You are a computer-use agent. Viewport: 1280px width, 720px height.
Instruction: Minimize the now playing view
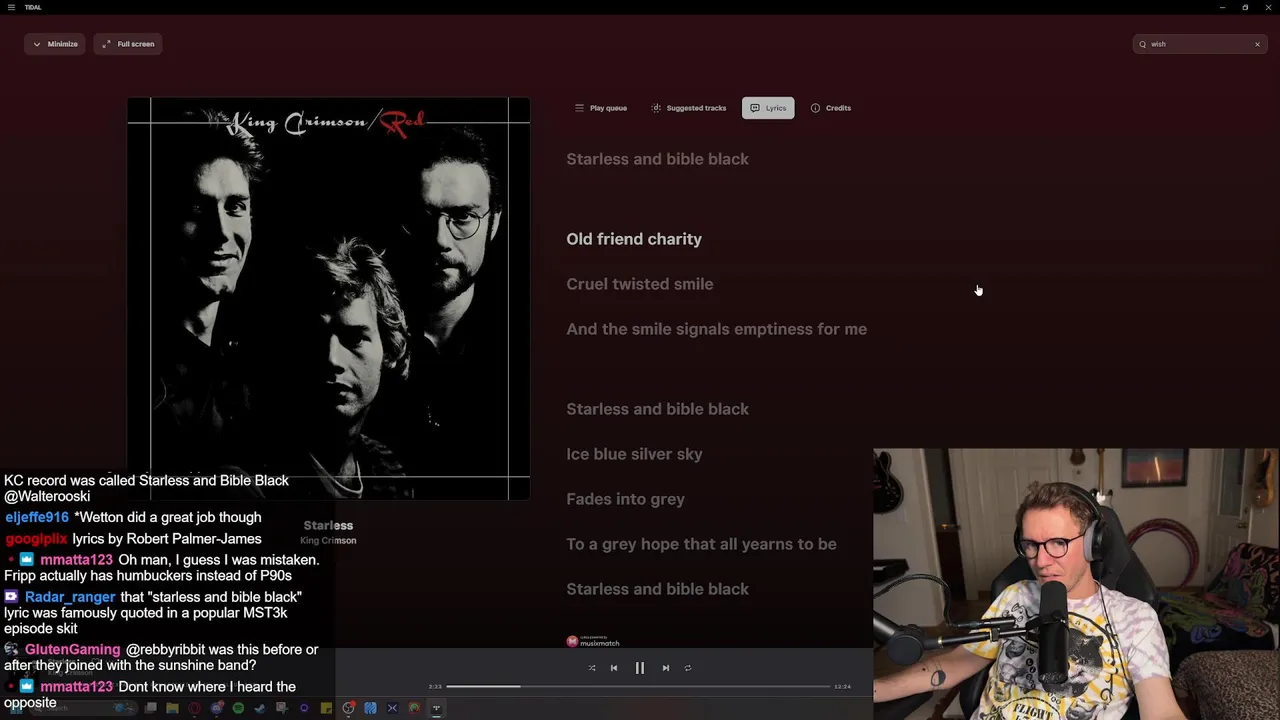[x=54, y=44]
